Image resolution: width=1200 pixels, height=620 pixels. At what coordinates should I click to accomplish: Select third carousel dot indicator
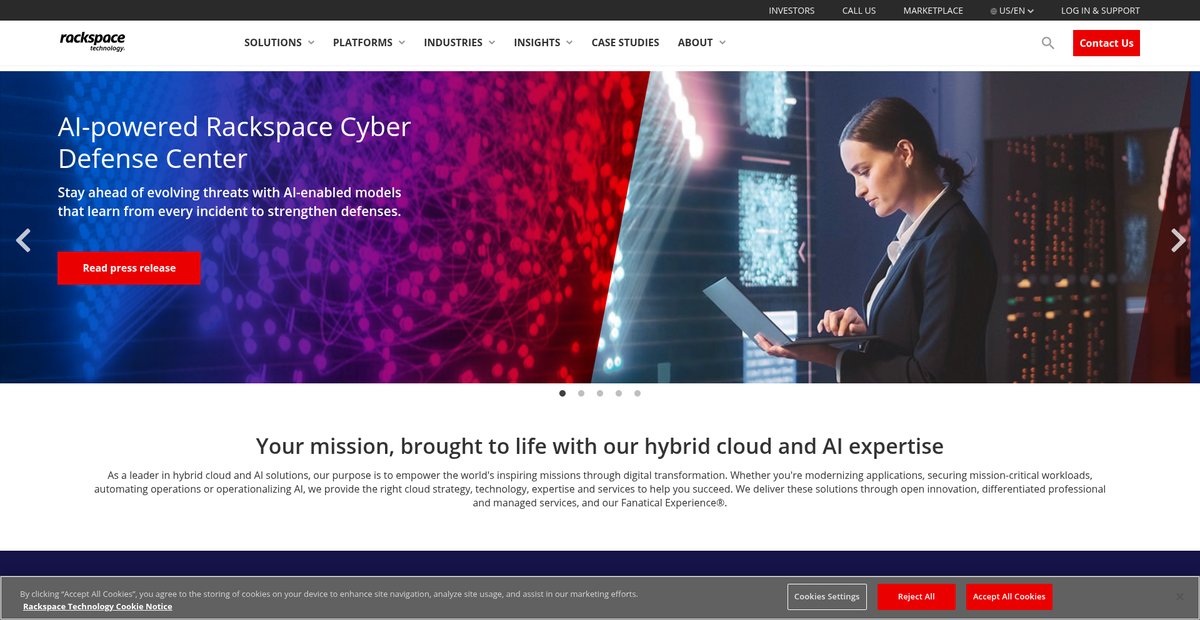pyautogui.click(x=600, y=393)
